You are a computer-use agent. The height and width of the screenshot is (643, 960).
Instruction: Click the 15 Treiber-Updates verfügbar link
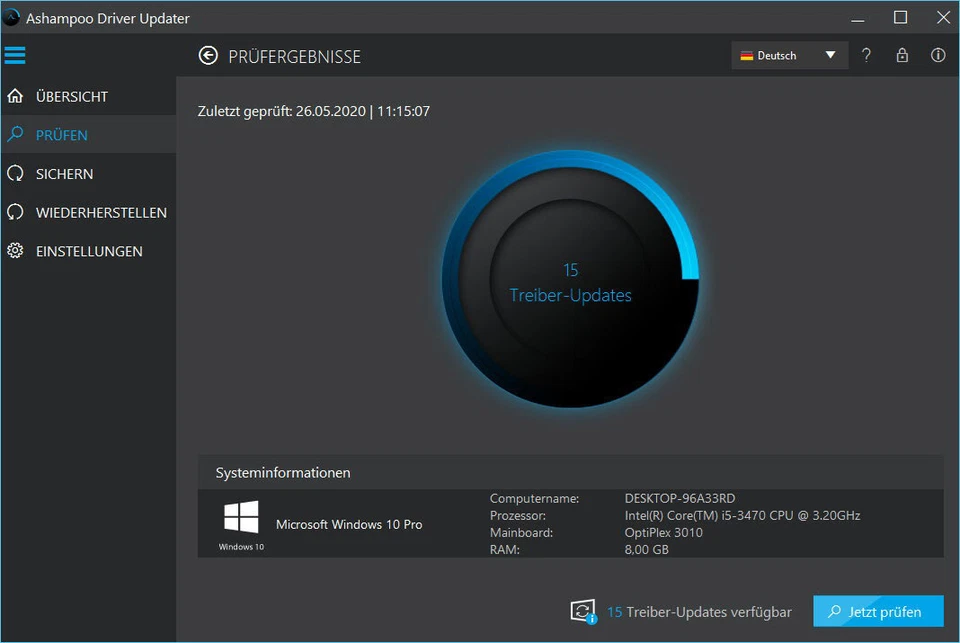coord(700,611)
